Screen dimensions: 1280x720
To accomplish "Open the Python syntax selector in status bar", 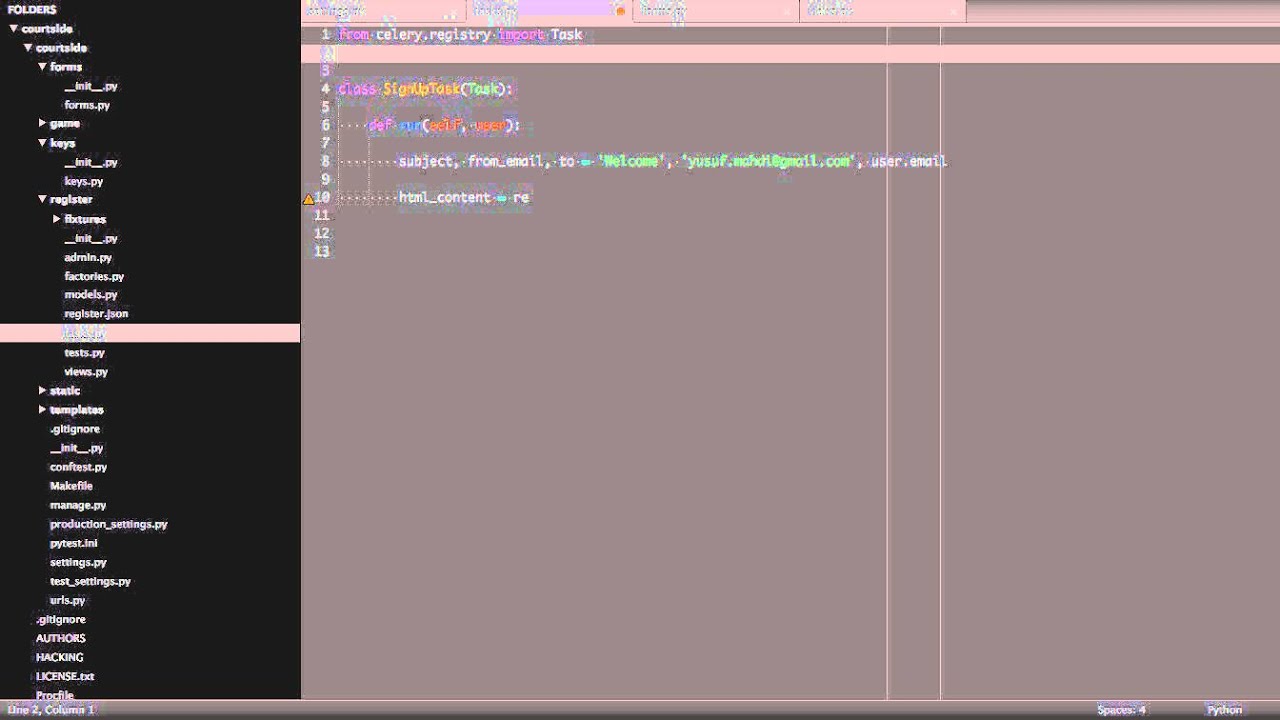I will (x=1224, y=710).
